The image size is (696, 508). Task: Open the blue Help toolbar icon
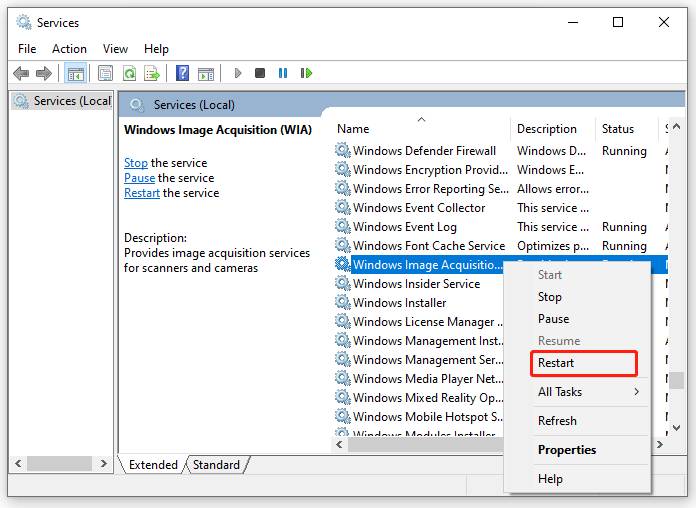(182, 73)
